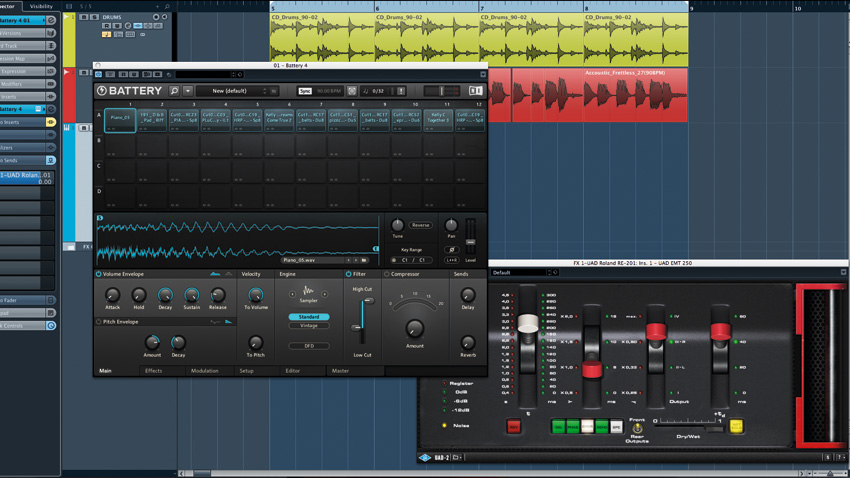Switch to the Master tab

[340, 371]
